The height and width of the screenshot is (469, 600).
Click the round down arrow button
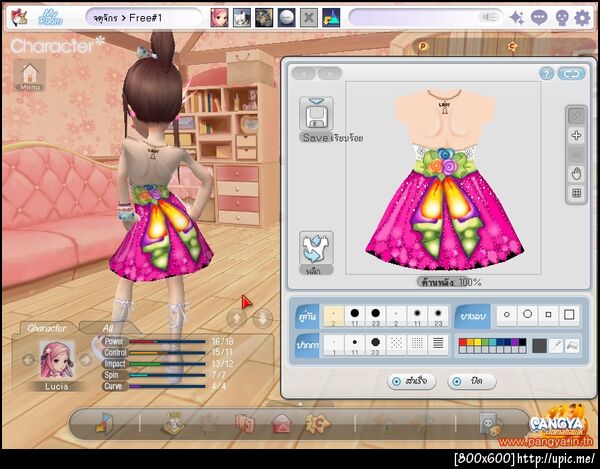point(262,318)
